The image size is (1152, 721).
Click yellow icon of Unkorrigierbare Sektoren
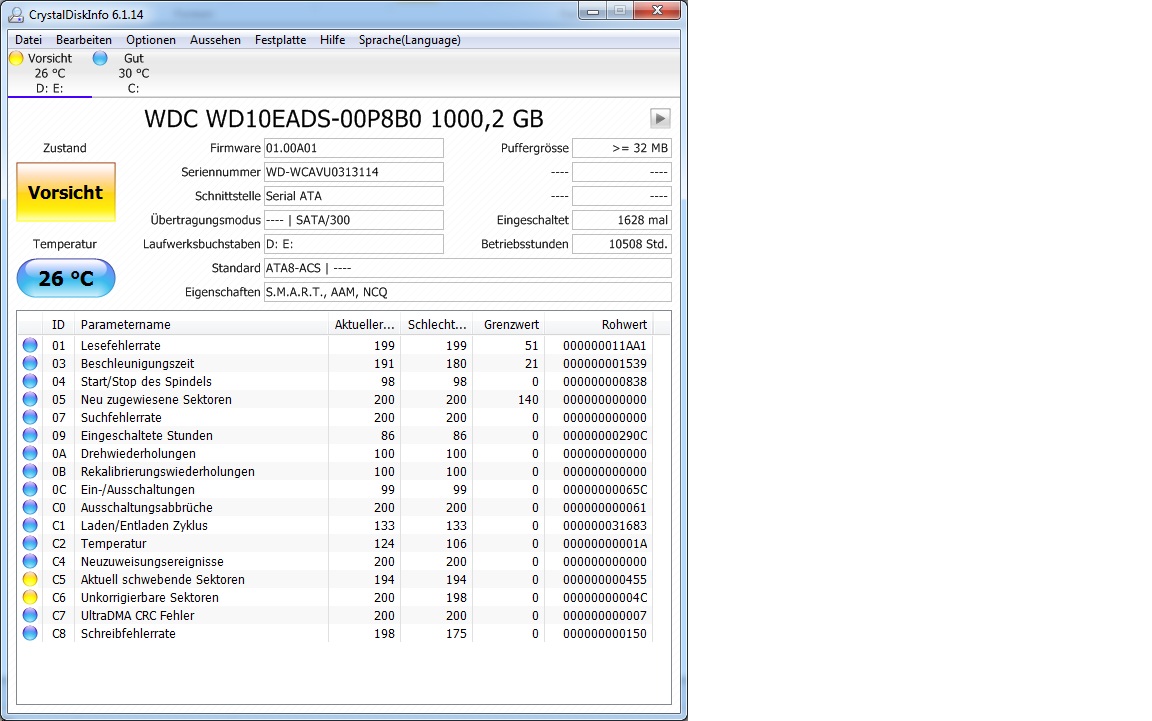29,597
